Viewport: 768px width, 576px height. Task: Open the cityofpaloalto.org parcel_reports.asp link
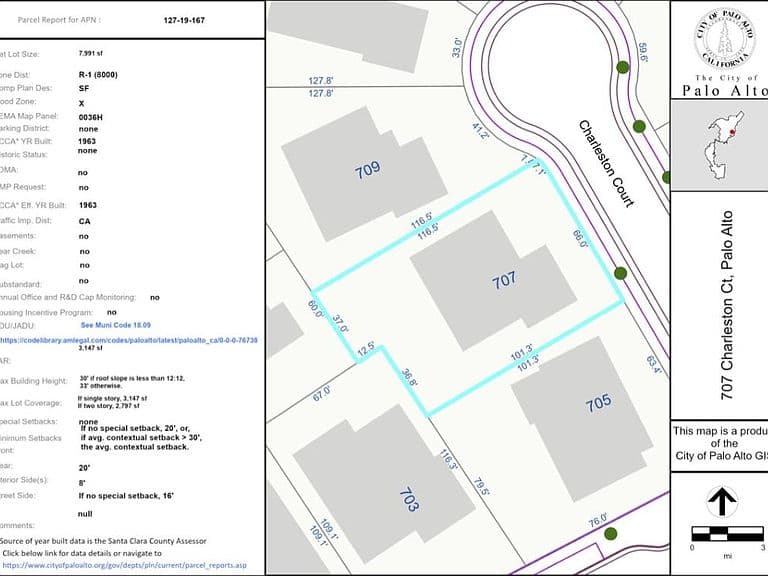point(124,565)
